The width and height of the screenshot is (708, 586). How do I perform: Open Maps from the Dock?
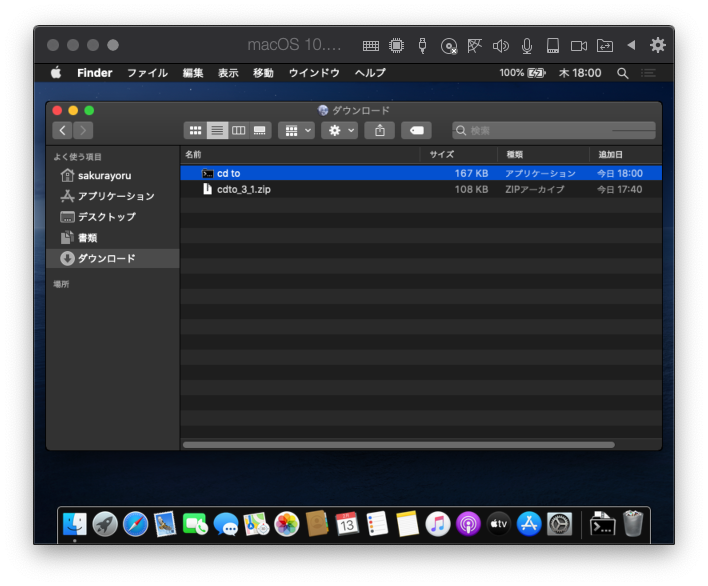pos(256,524)
